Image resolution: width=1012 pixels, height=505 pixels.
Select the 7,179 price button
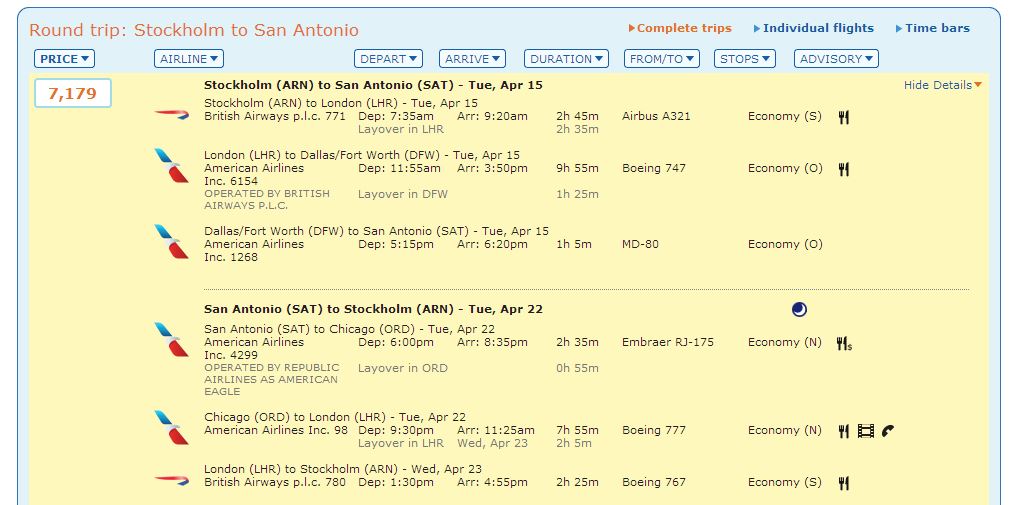click(73, 94)
